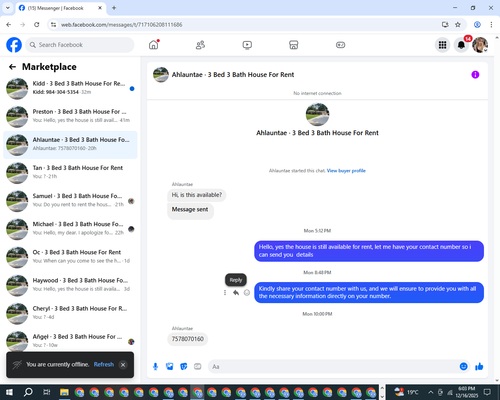Open a new browser tab
This screenshot has width=500, height=400.
pos(114,8)
